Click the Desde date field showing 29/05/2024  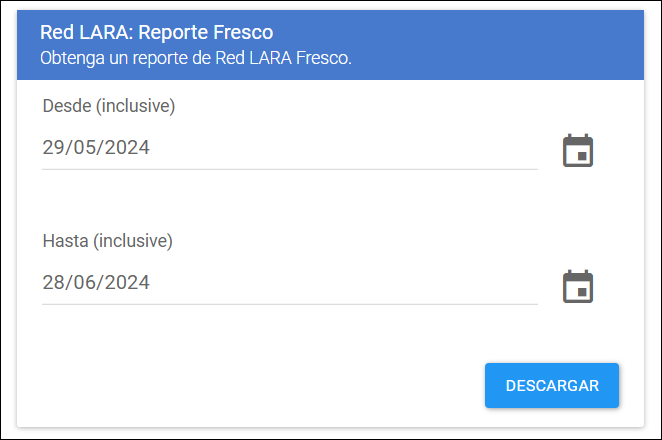tap(290, 148)
